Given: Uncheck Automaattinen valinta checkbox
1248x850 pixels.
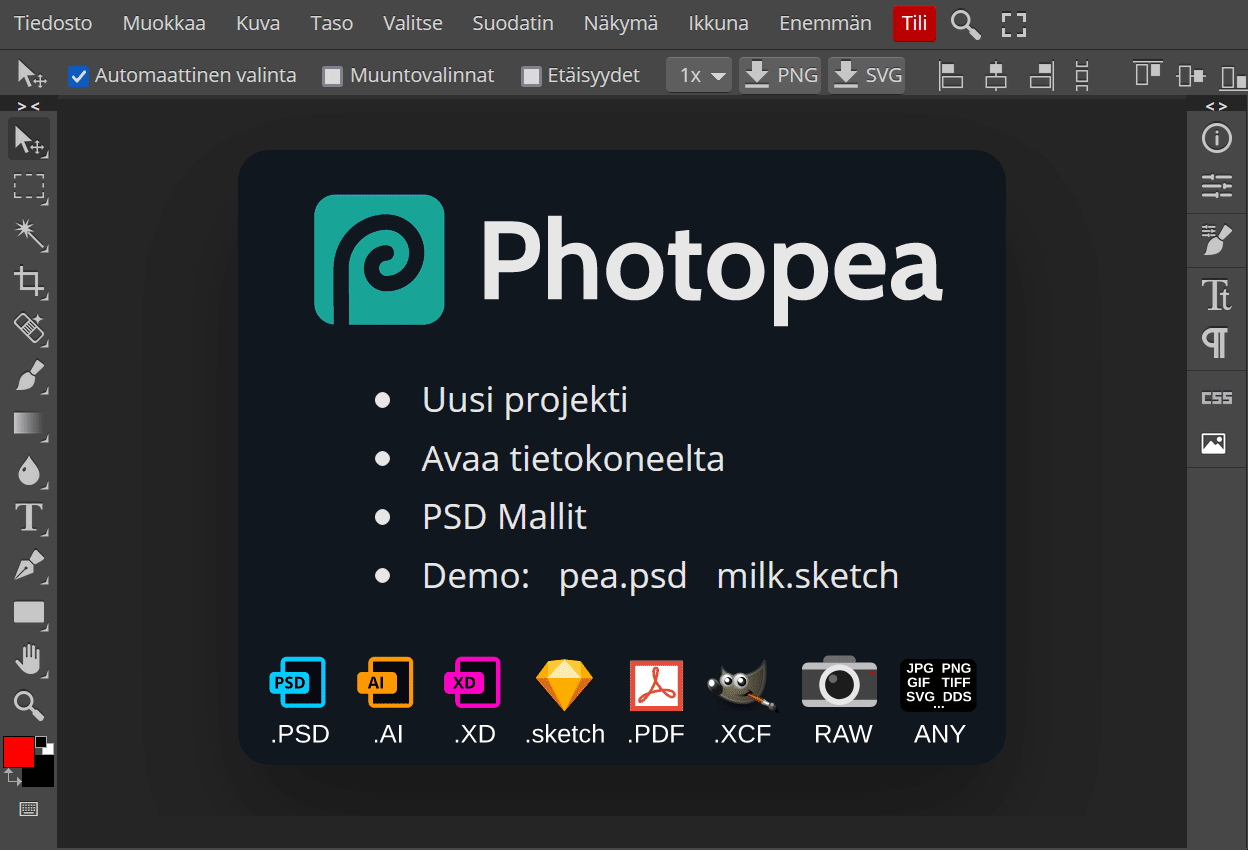Looking at the screenshot, I should (x=78, y=75).
